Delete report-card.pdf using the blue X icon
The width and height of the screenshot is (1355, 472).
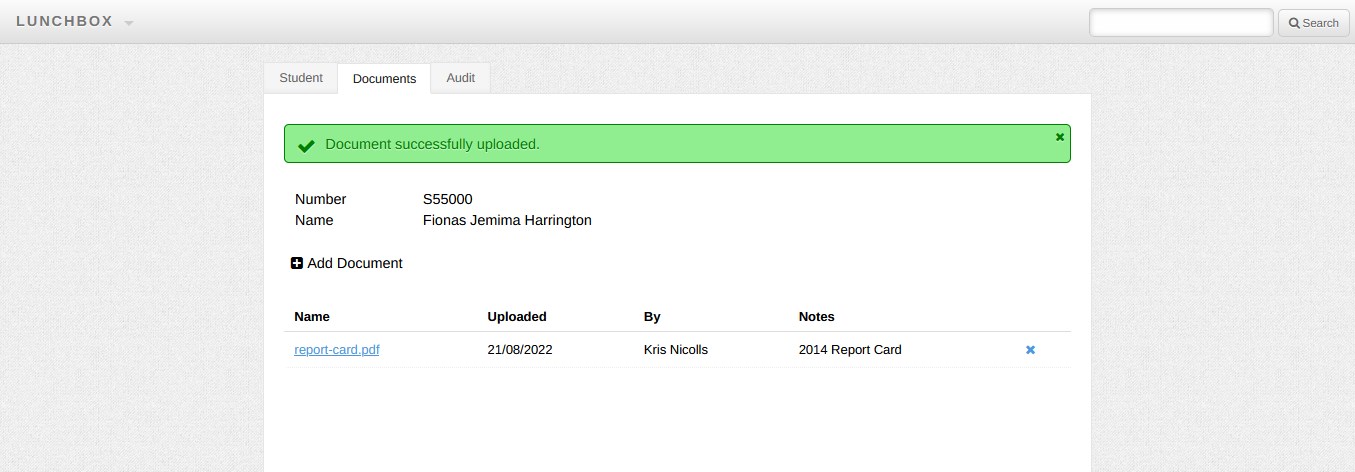(1030, 350)
